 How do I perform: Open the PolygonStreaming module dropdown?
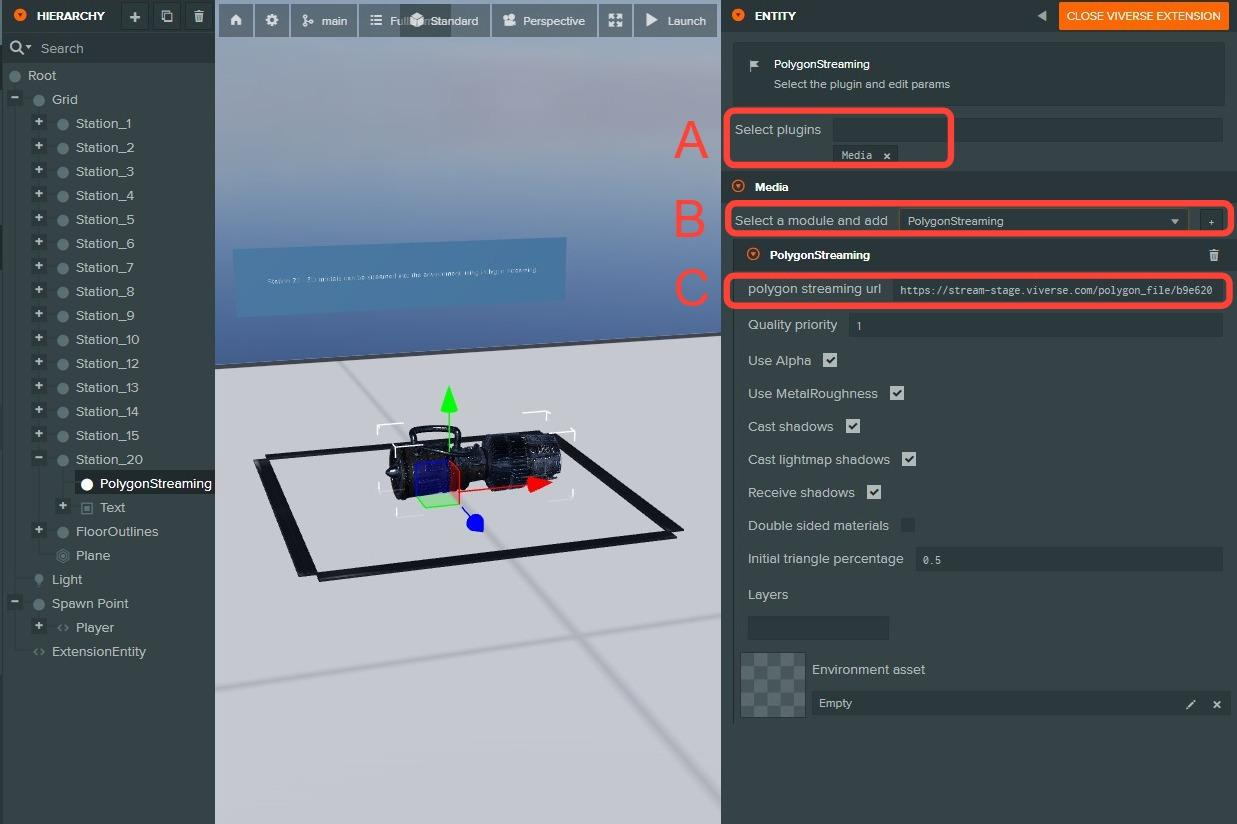tap(1043, 221)
